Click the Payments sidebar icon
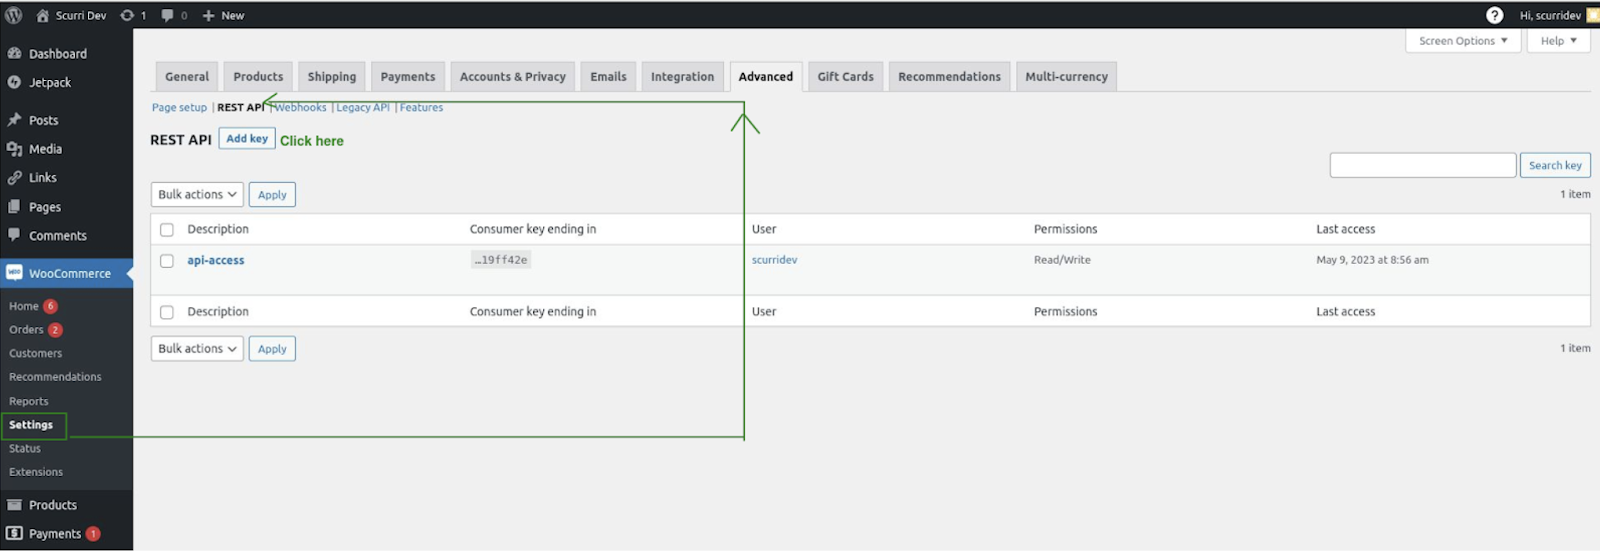Viewport: 1600px width, 553px height. (x=14, y=533)
